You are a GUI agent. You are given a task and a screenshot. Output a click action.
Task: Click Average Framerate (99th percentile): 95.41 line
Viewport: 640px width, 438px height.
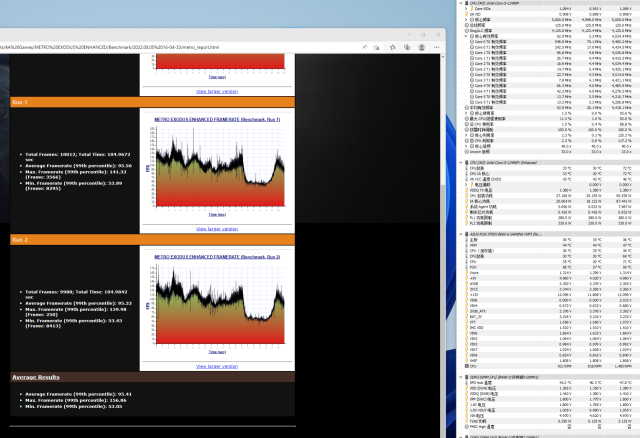click(x=78, y=394)
